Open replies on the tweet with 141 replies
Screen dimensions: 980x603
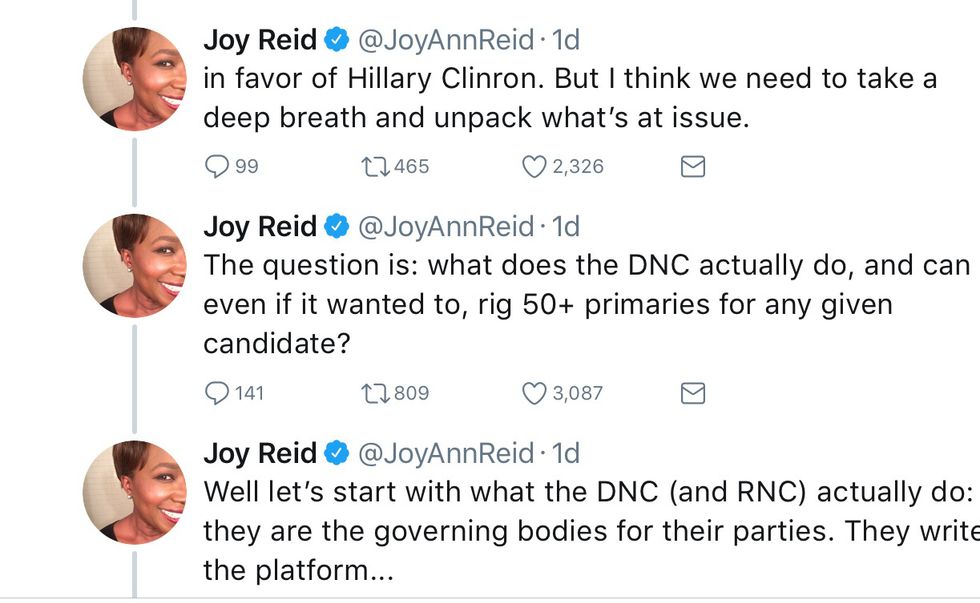[x=217, y=393]
